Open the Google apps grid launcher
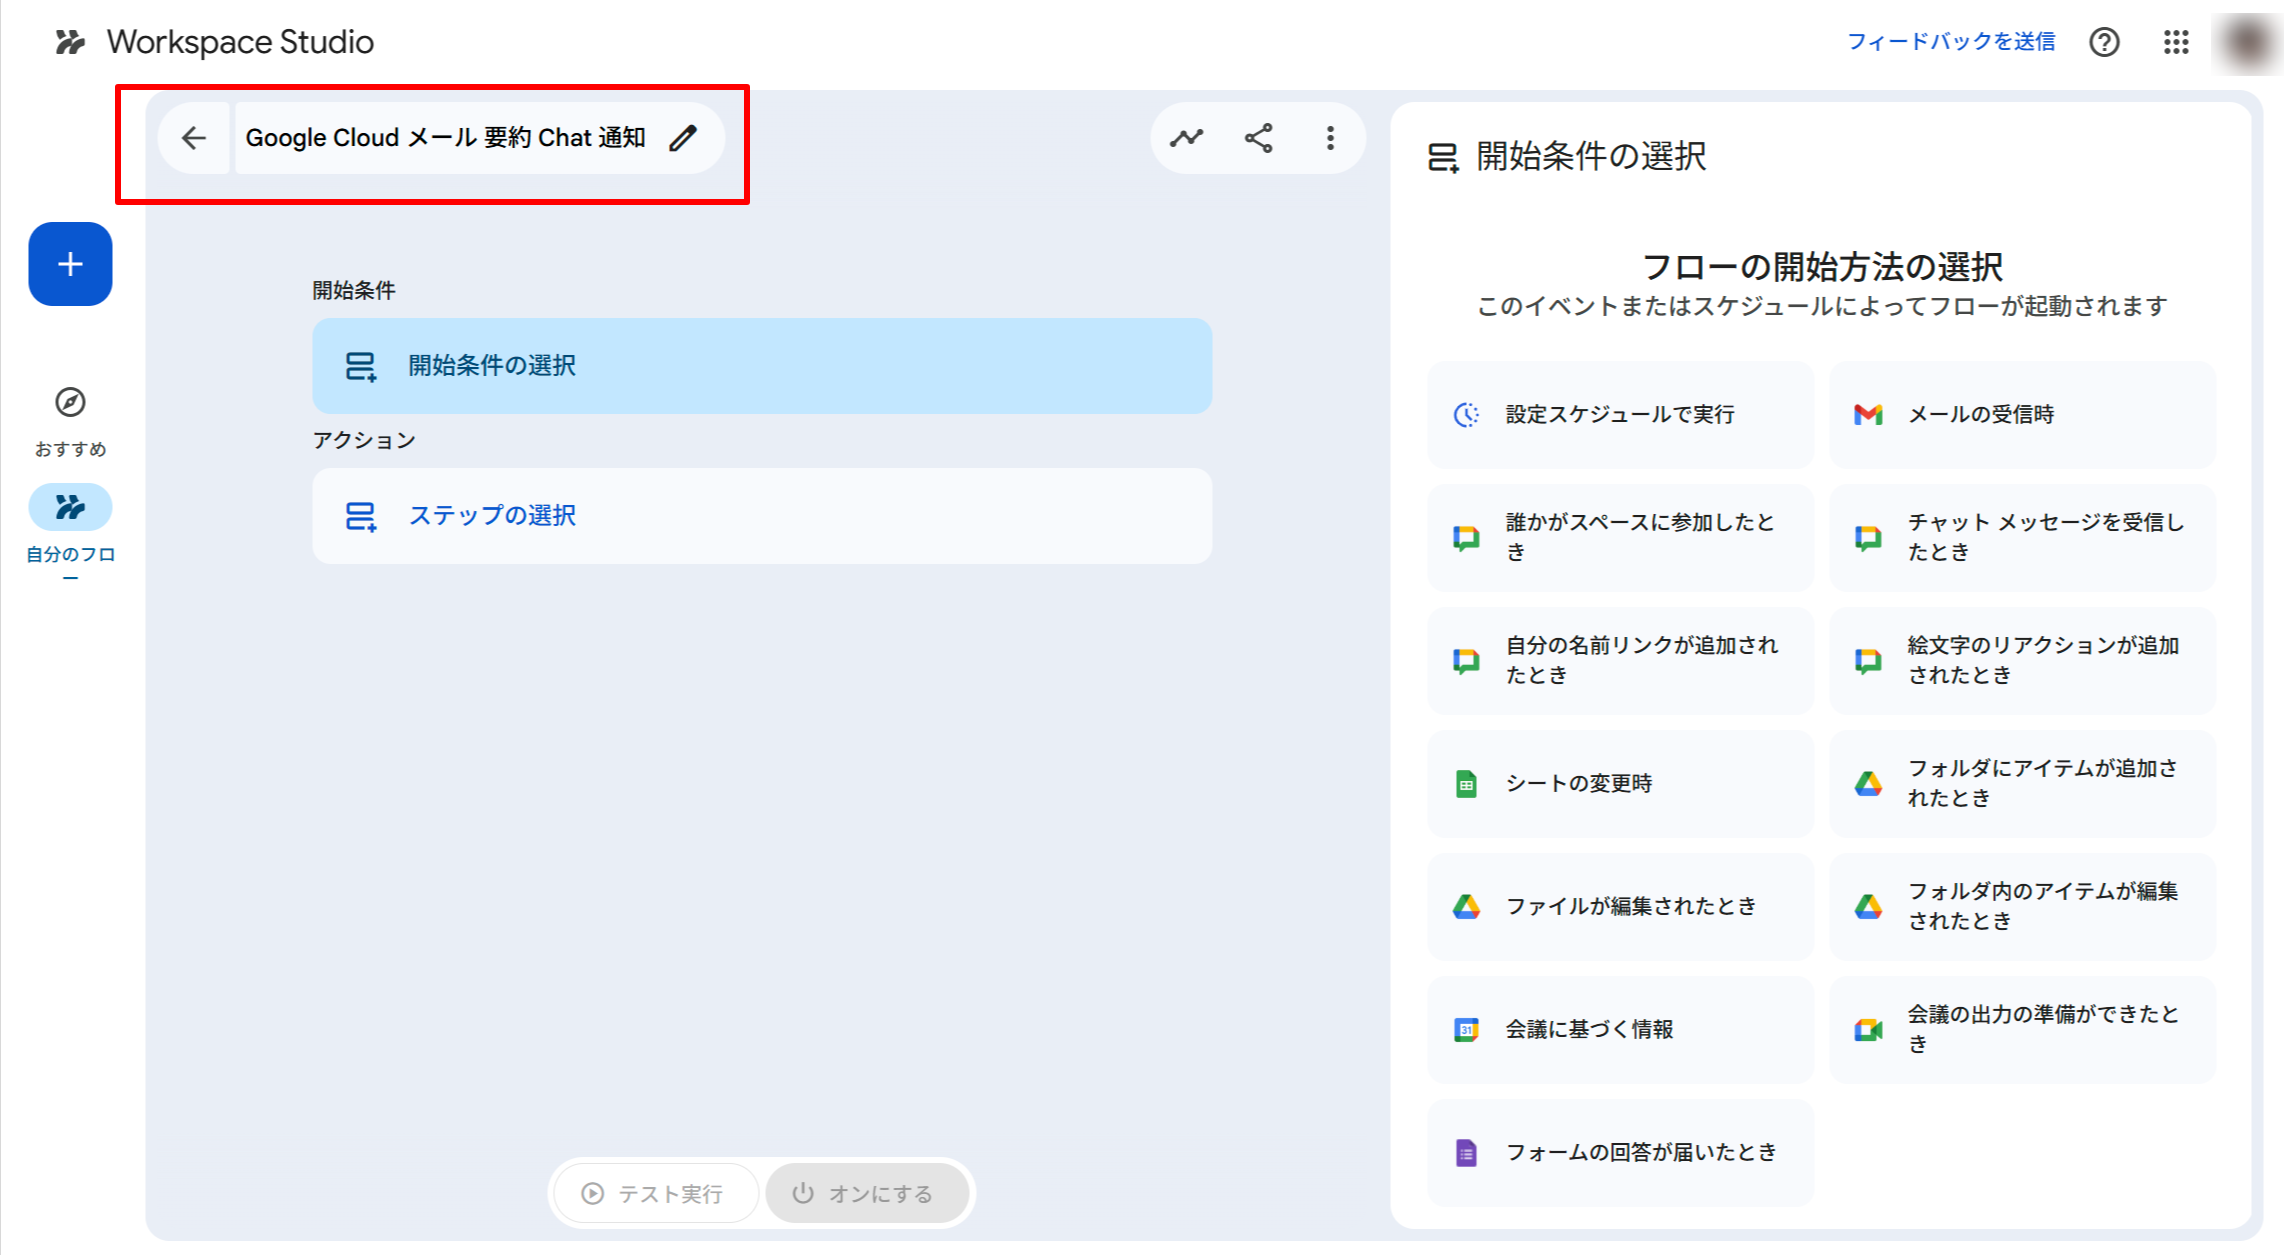 click(2176, 42)
